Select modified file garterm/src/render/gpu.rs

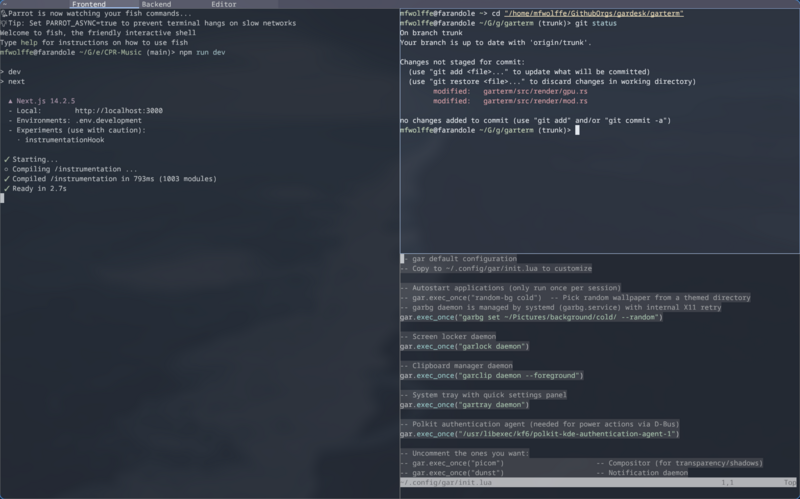click(x=535, y=91)
